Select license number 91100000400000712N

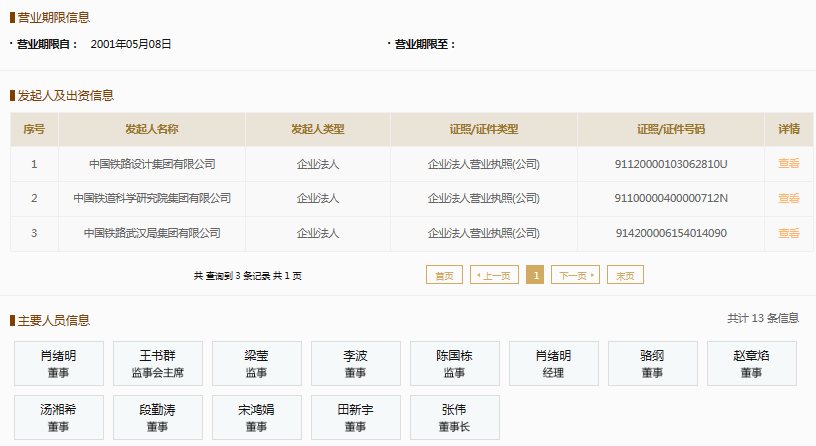(671, 198)
